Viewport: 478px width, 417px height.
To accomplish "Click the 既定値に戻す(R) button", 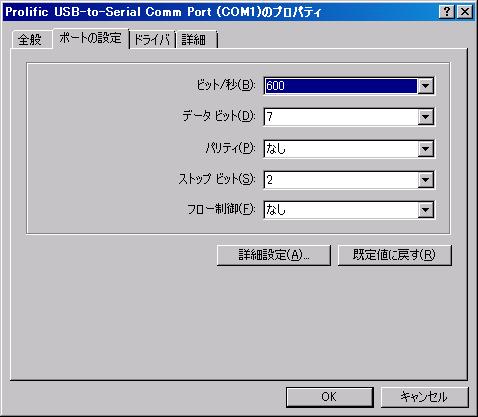I will pyautogui.click(x=395, y=255).
